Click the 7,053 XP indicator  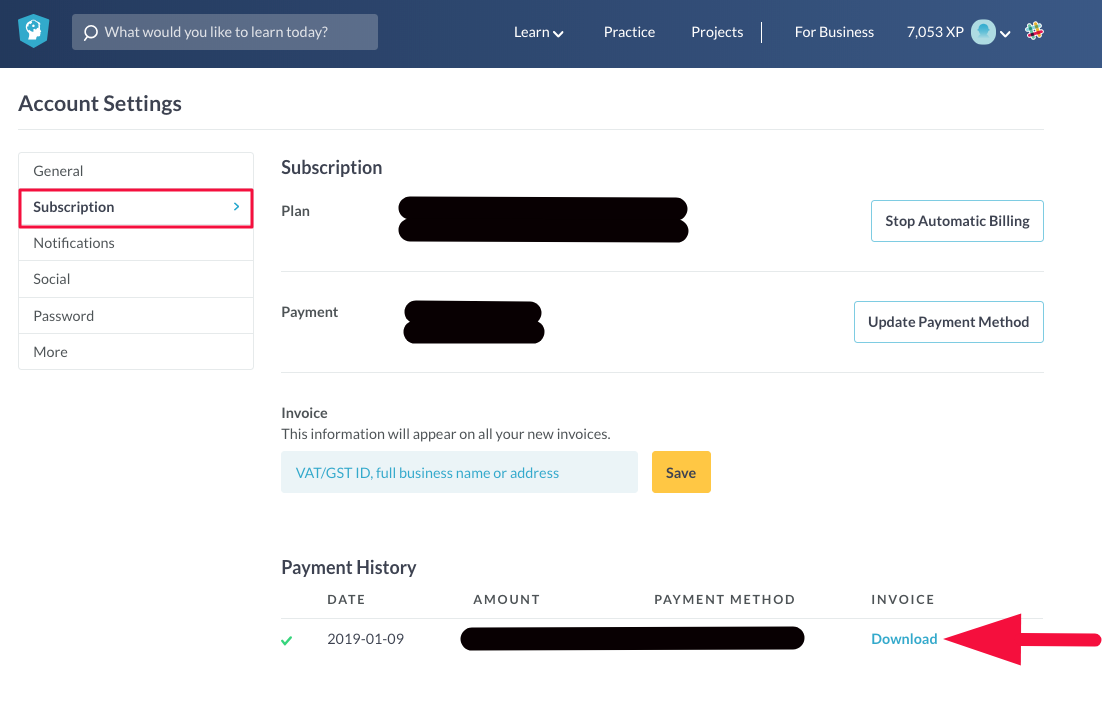pyautogui.click(x=934, y=32)
